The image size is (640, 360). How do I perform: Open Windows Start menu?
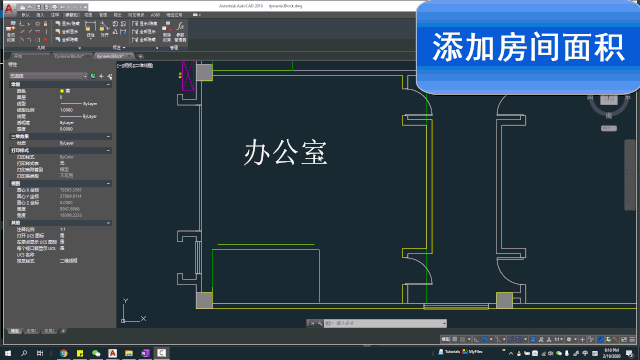(x=8, y=353)
